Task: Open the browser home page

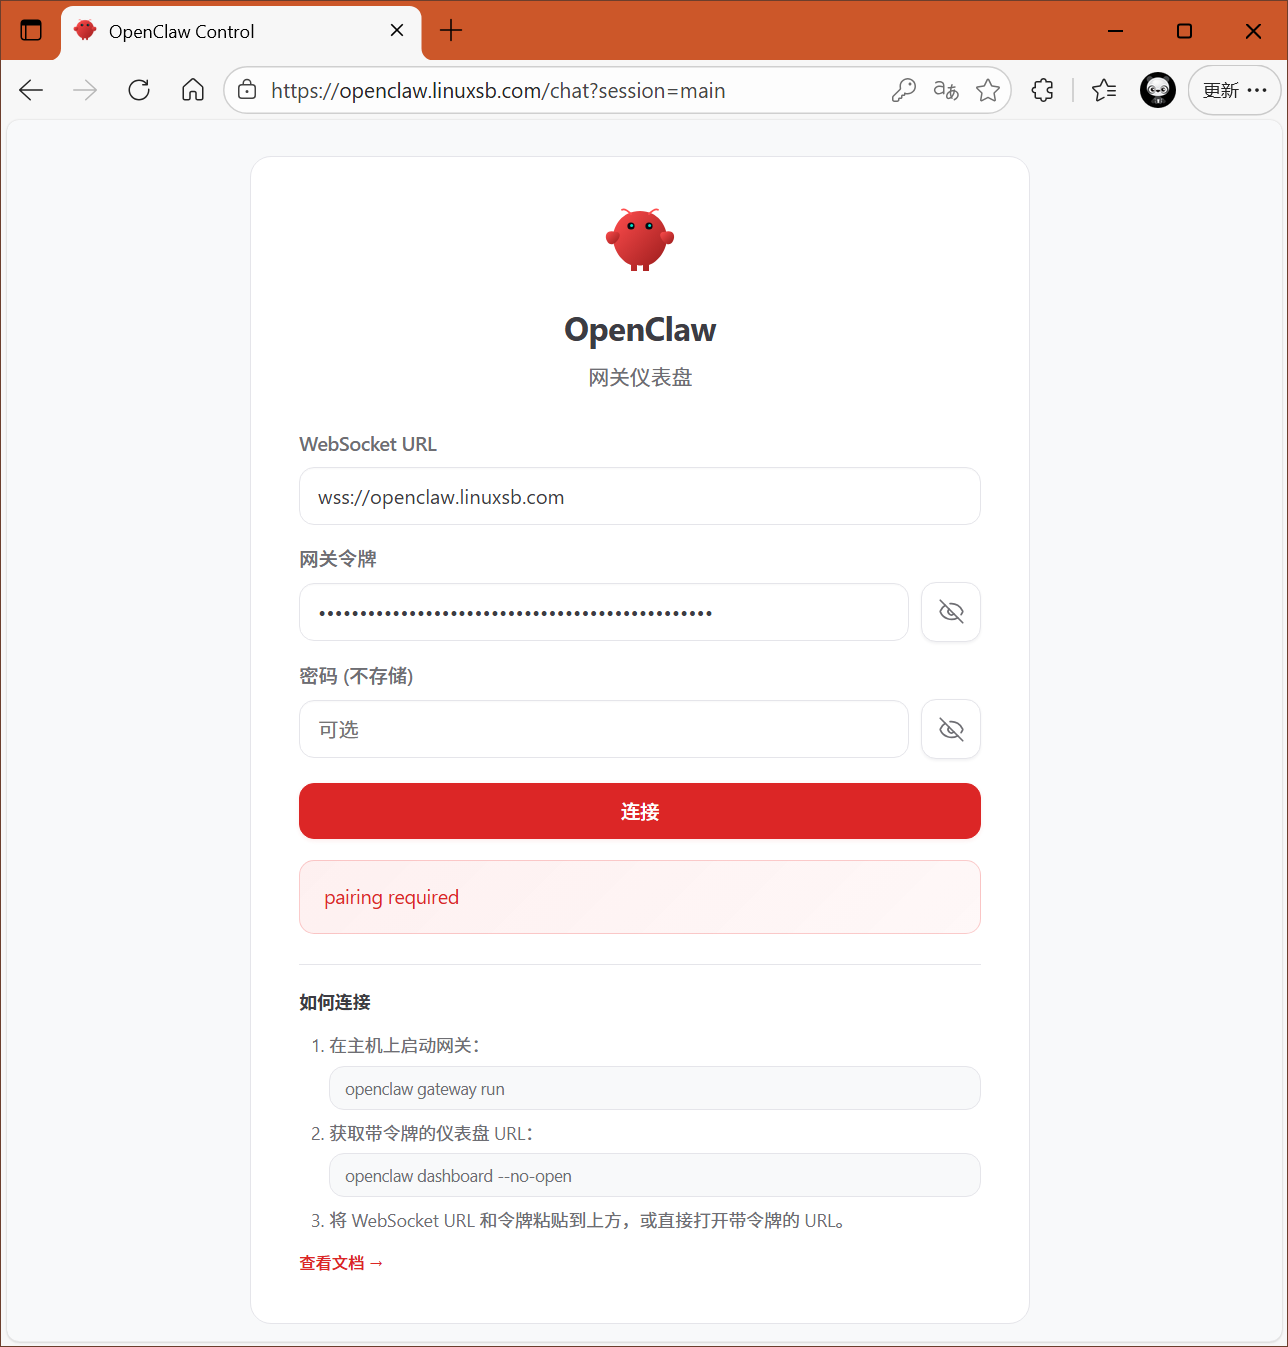Action: click(193, 91)
